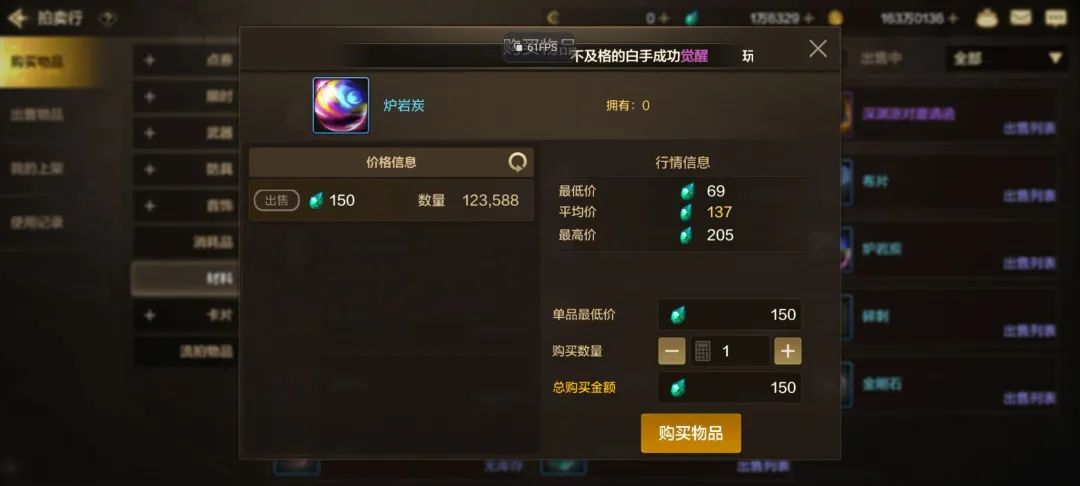Open the 我的上架 tab
Screen dimensions: 1080x486
coord(37,168)
